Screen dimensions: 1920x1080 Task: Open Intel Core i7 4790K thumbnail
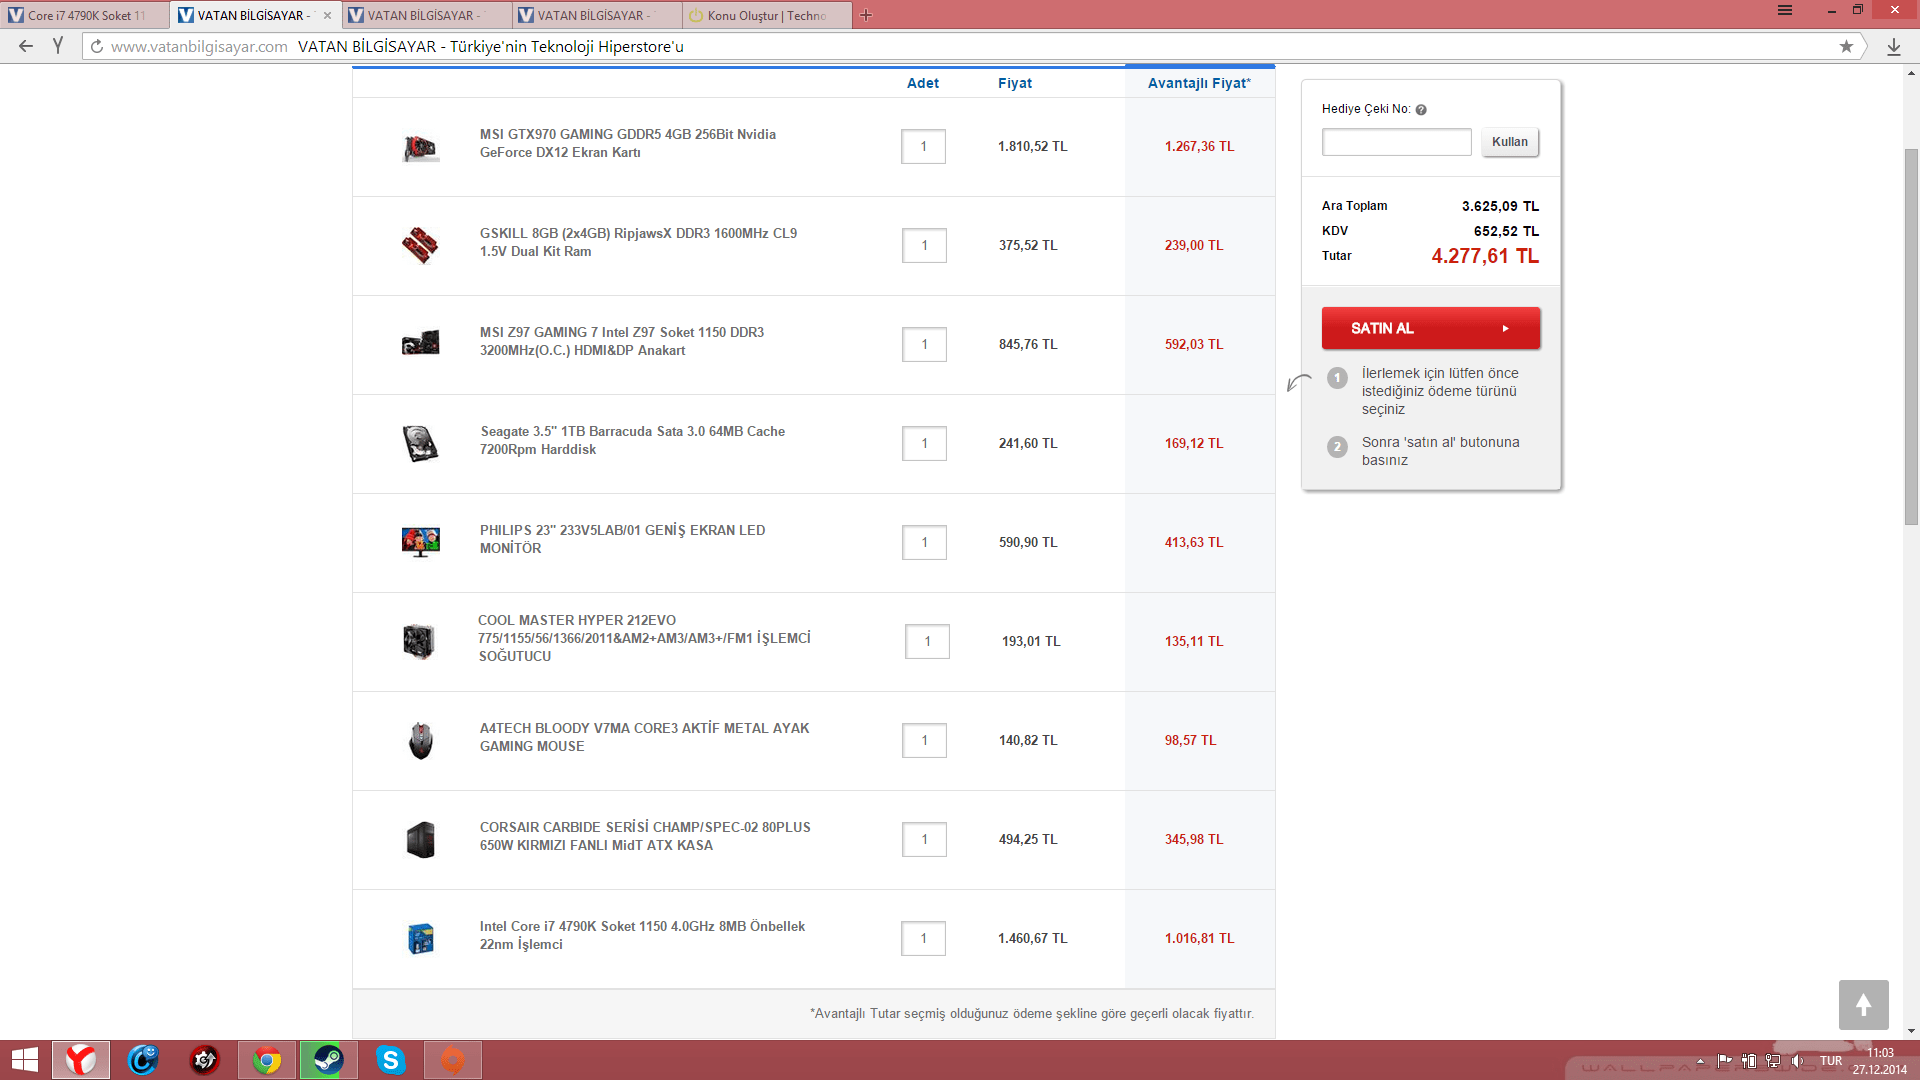pos(421,938)
